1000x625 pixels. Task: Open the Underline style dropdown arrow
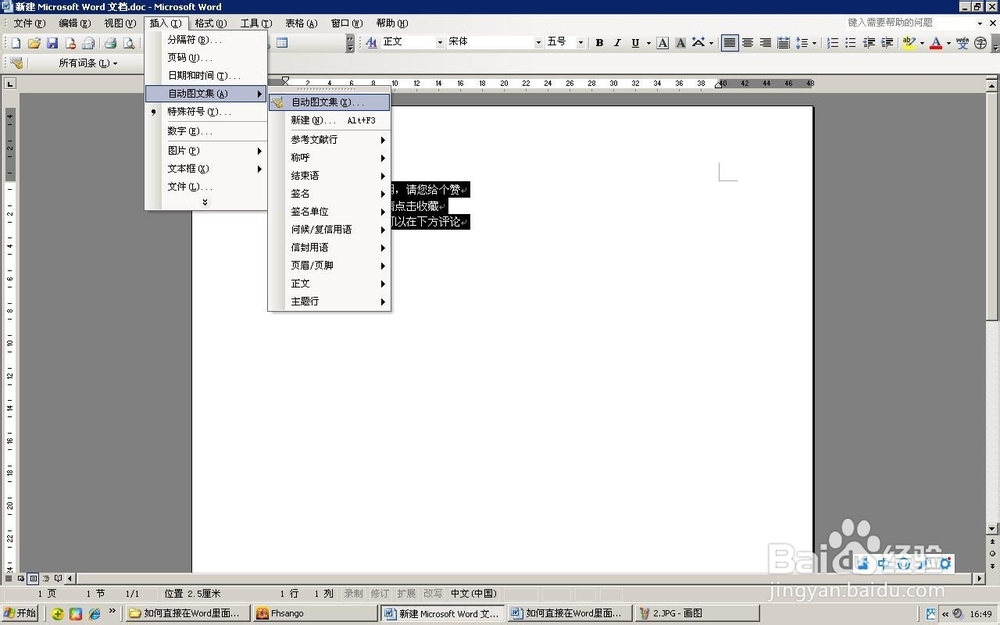tap(648, 43)
